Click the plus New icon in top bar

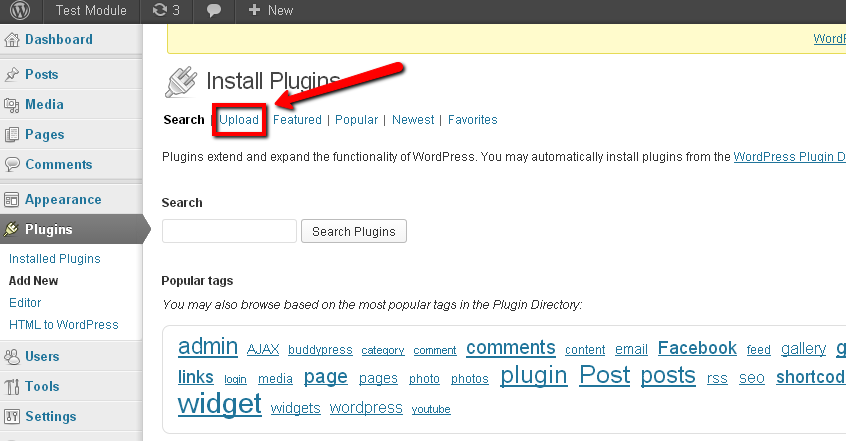[x=254, y=10]
